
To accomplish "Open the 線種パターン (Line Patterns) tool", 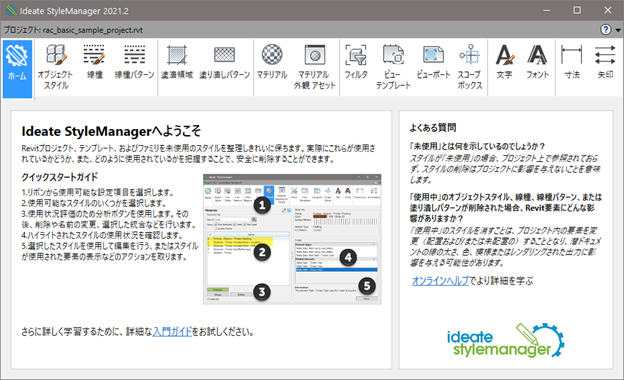I will [135, 62].
